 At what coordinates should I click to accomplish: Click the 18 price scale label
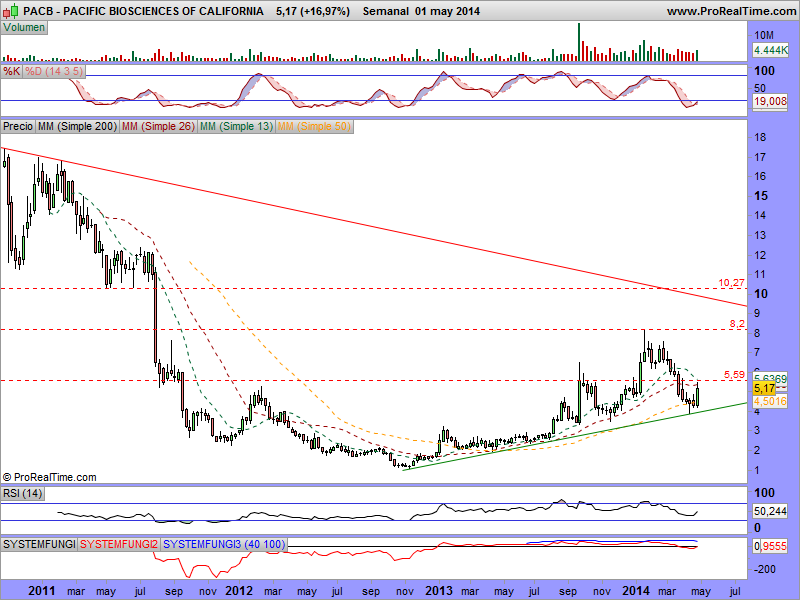[x=760, y=137]
